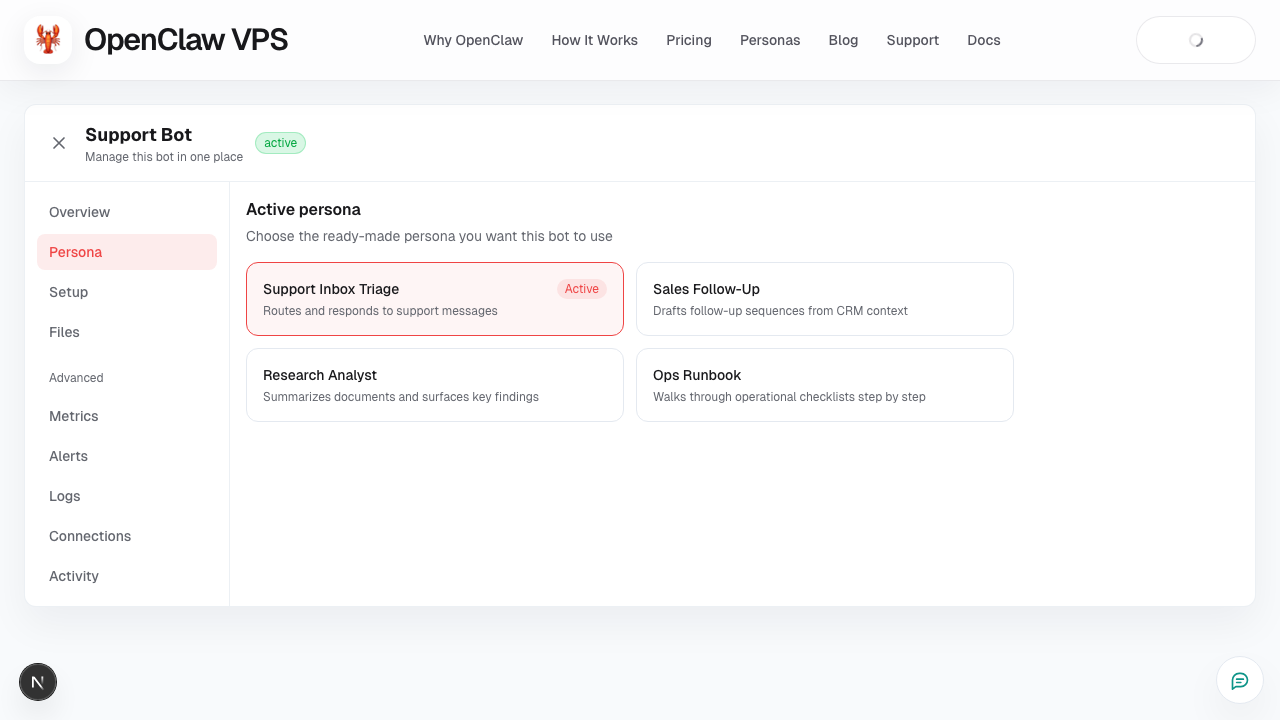Go to the Connections section
The width and height of the screenshot is (1280, 720).
tap(90, 536)
